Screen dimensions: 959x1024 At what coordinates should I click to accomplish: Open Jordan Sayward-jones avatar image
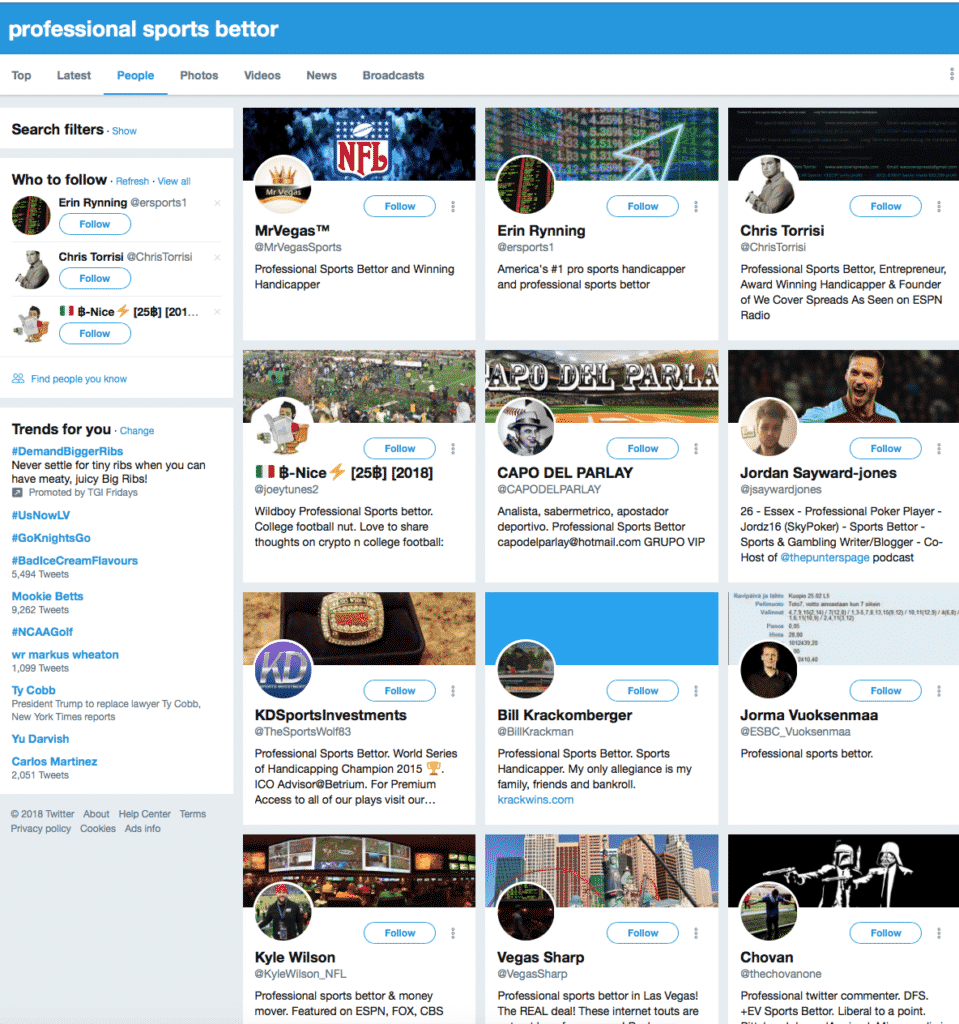click(x=769, y=427)
